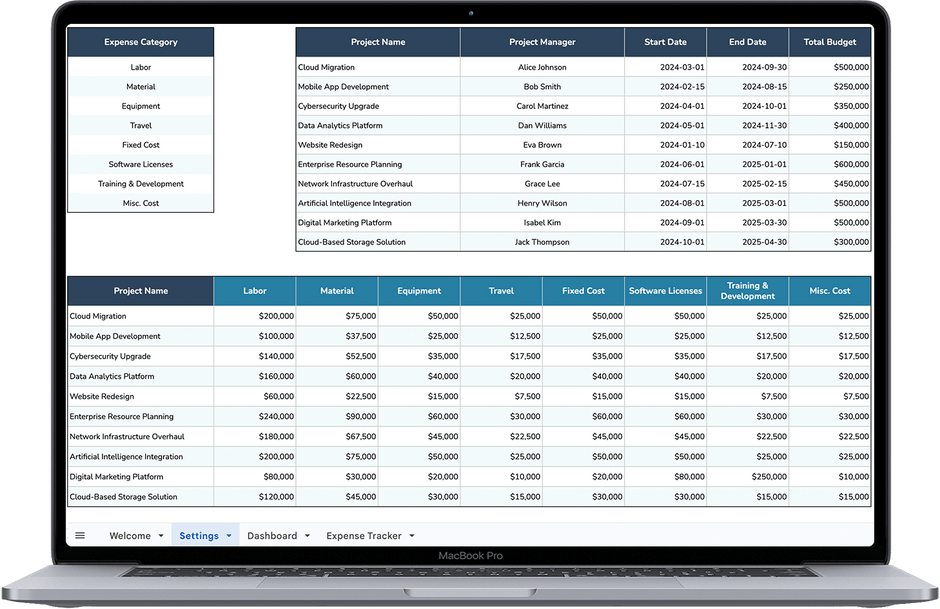The height and width of the screenshot is (609, 940).
Task: Select the Misc. Cost column header
Action: [x=830, y=291]
